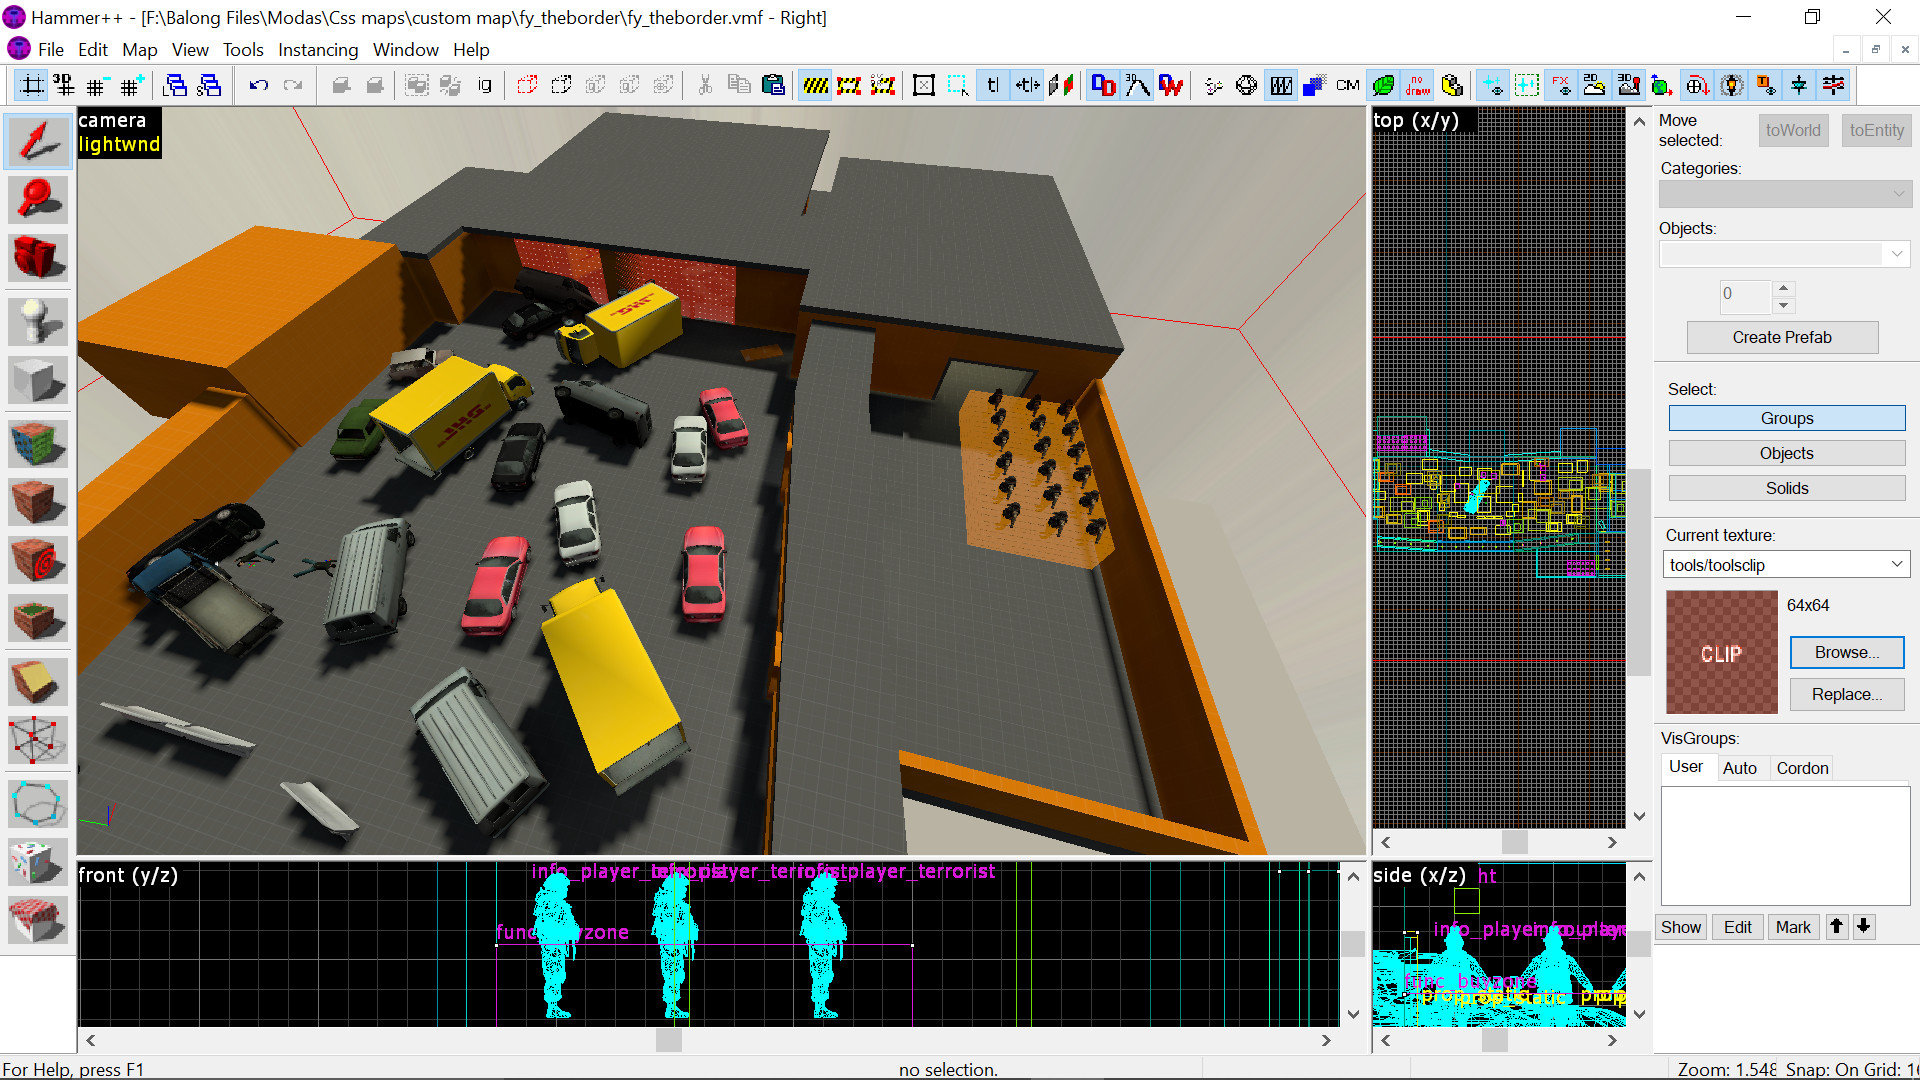The width and height of the screenshot is (1920, 1080).
Task: Open the Instancing menu
Action: [317, 50]
